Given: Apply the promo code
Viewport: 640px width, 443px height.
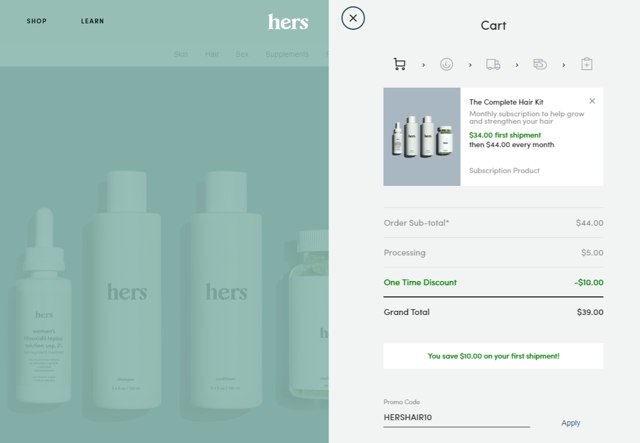Looking at the screenshot, I should [570, 423].
